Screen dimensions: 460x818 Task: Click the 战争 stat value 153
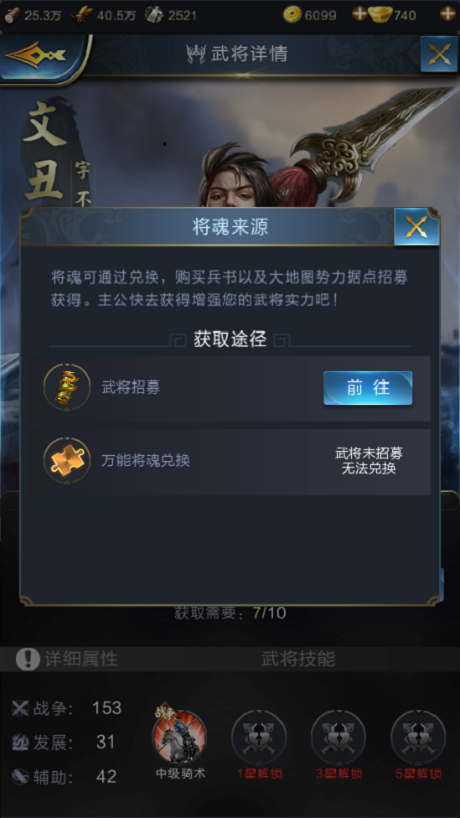(x=107, y=708)
